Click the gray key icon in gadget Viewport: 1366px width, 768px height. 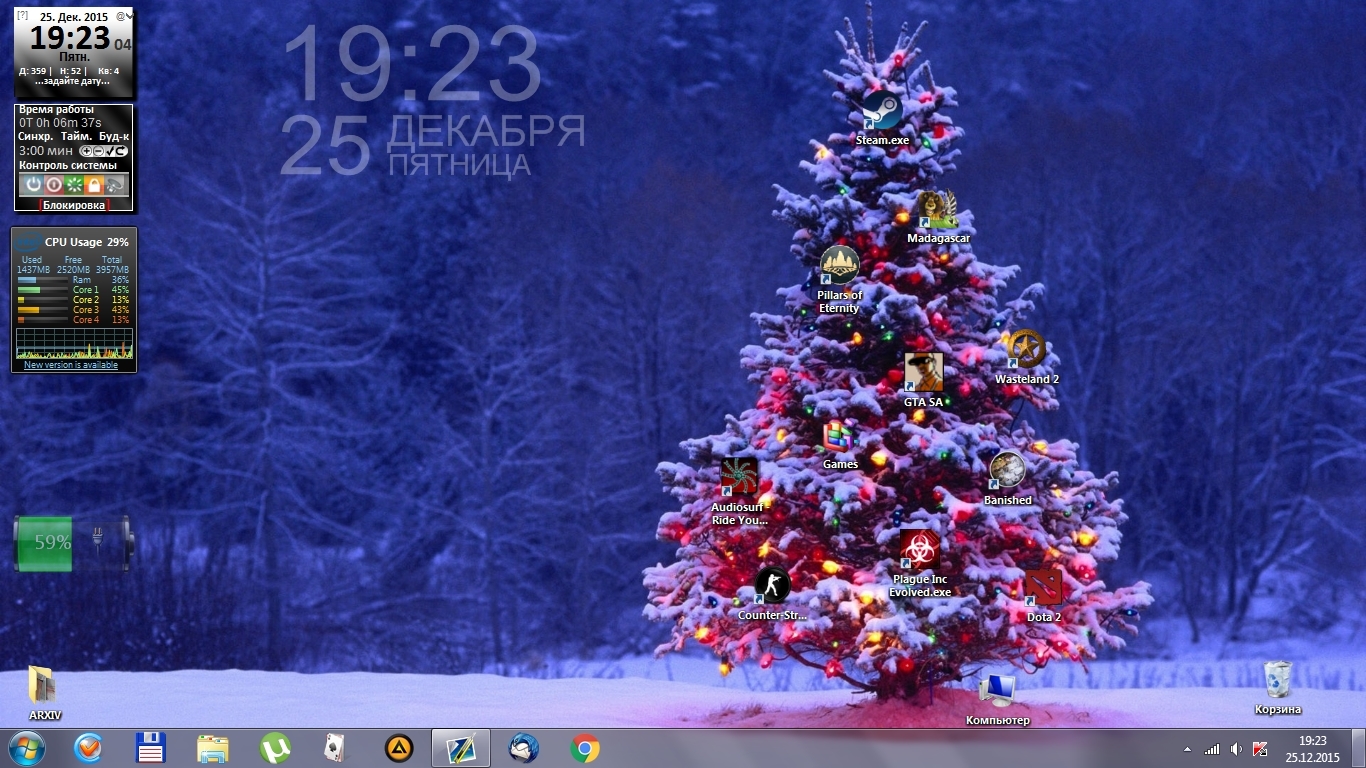coord(115,185)
